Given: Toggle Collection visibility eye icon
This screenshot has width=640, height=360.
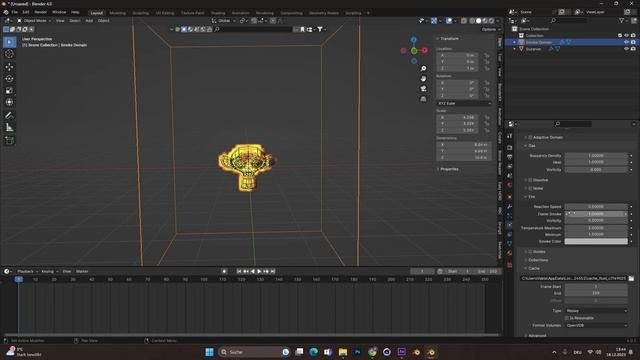Looking at the screenshot, I should (x=626, y=36).
